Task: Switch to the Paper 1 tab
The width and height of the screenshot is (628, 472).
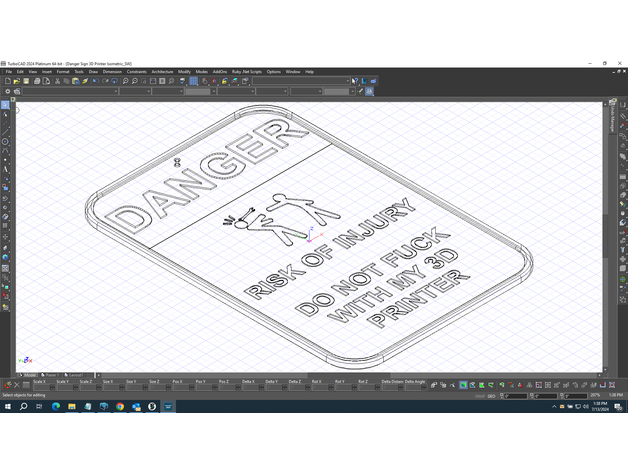Action: tap(52, 375)
